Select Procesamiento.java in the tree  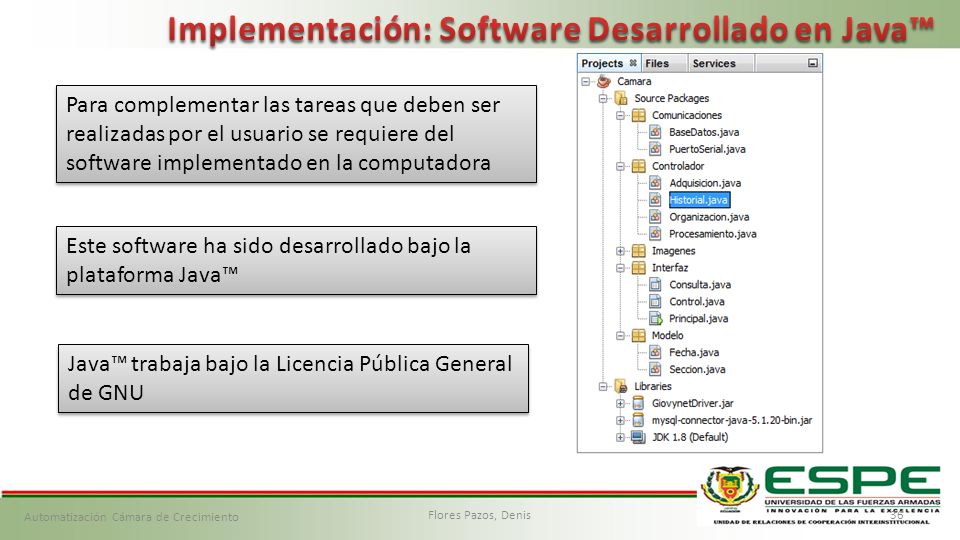pos(713,234)
